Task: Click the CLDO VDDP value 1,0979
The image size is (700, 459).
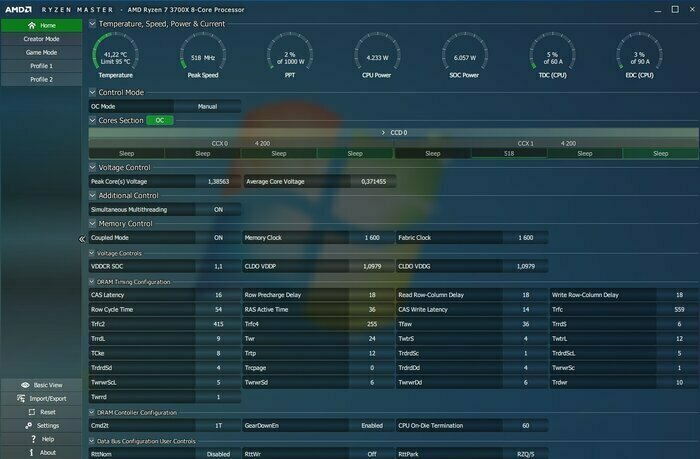Action: [x=371, y=266]
